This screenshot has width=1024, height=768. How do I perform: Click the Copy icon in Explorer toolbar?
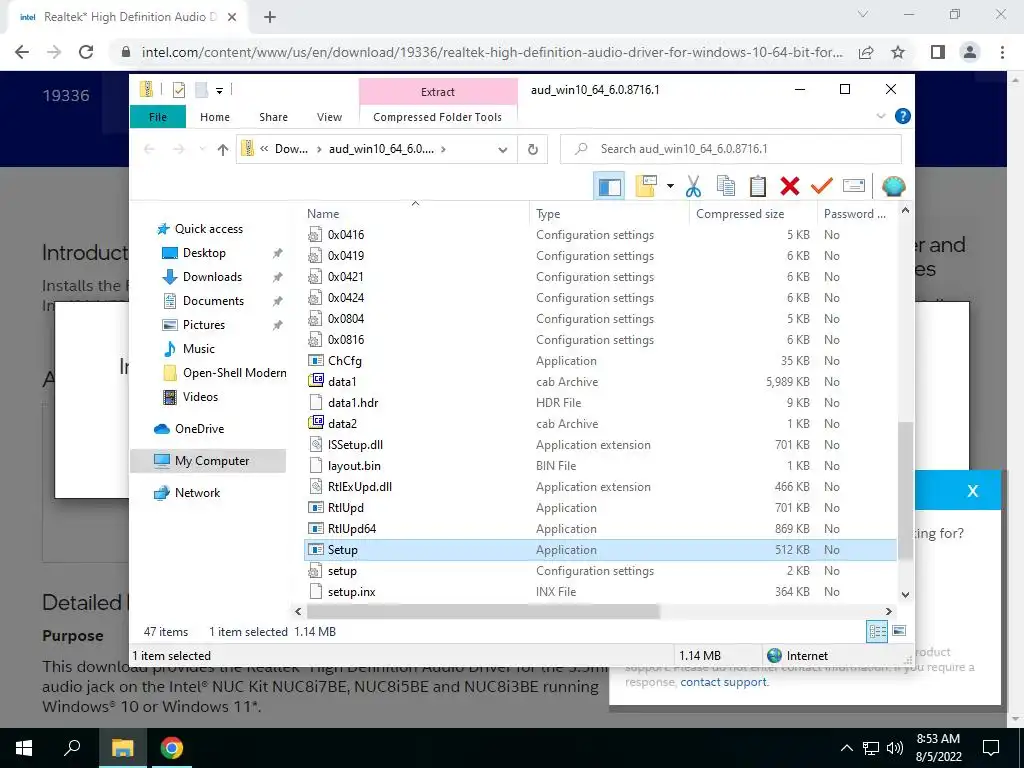click(726, 187)
